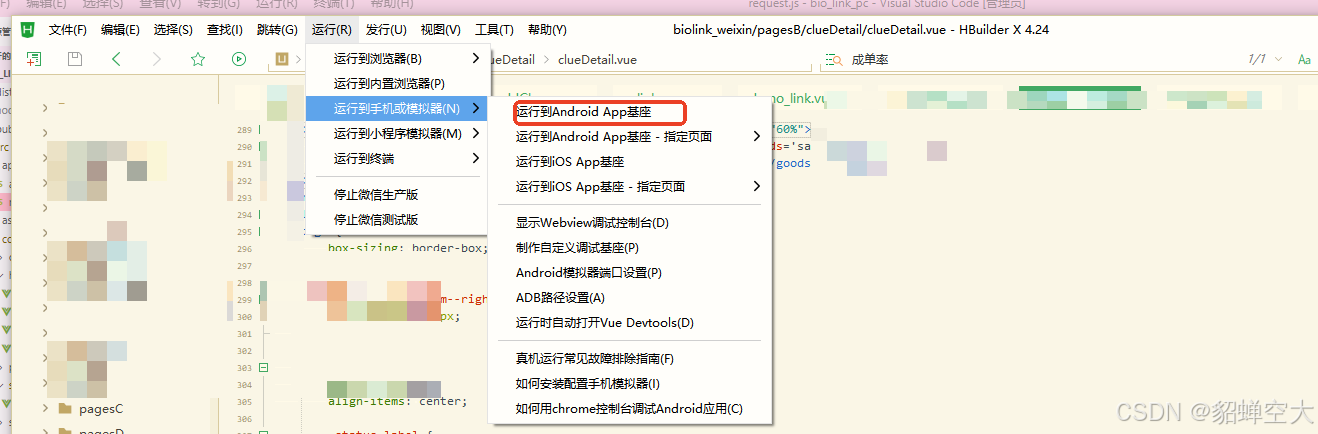Click the 'box-sizing: border-box;' code line

(x=408, y=248)
